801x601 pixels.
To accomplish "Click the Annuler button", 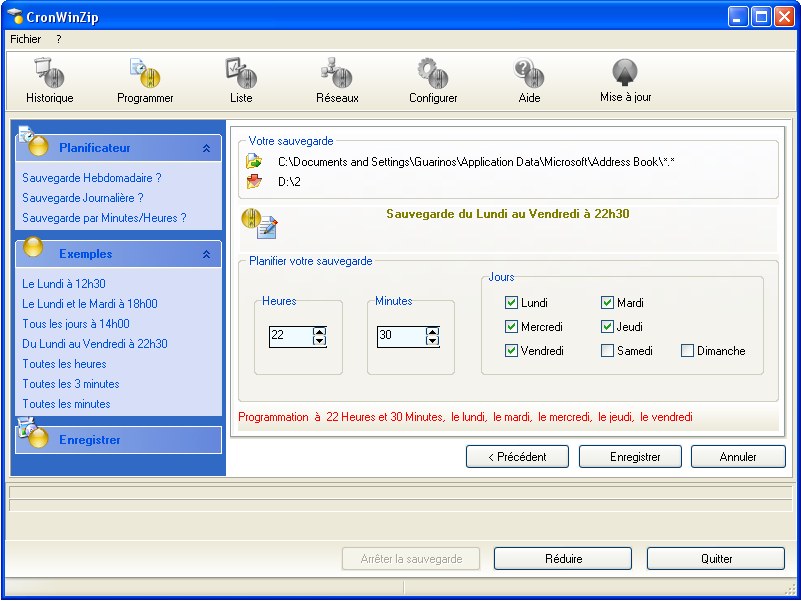I will [x=738, y=457].
